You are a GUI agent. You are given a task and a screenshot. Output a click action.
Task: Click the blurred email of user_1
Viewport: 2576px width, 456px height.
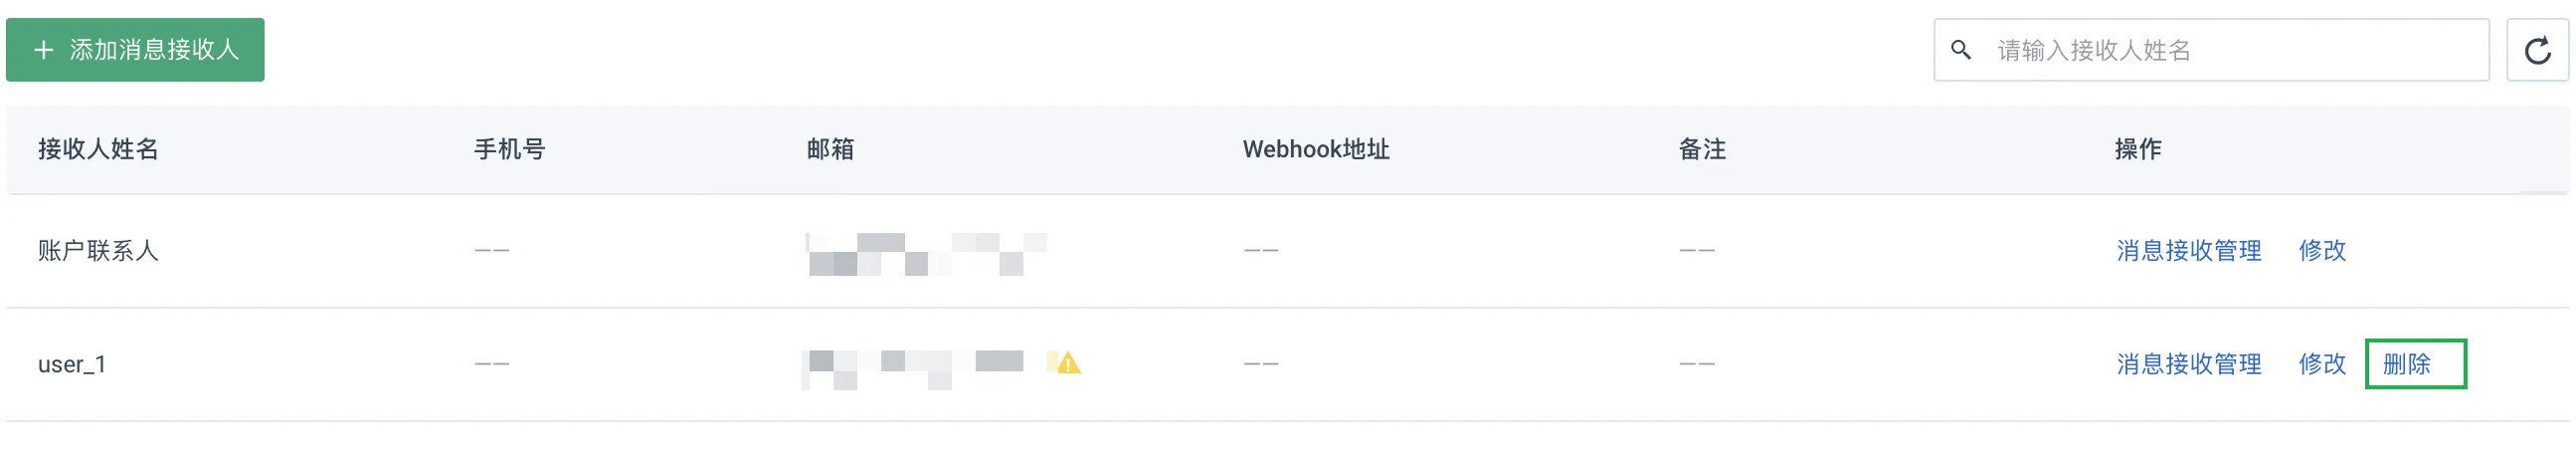coord(913,369)
